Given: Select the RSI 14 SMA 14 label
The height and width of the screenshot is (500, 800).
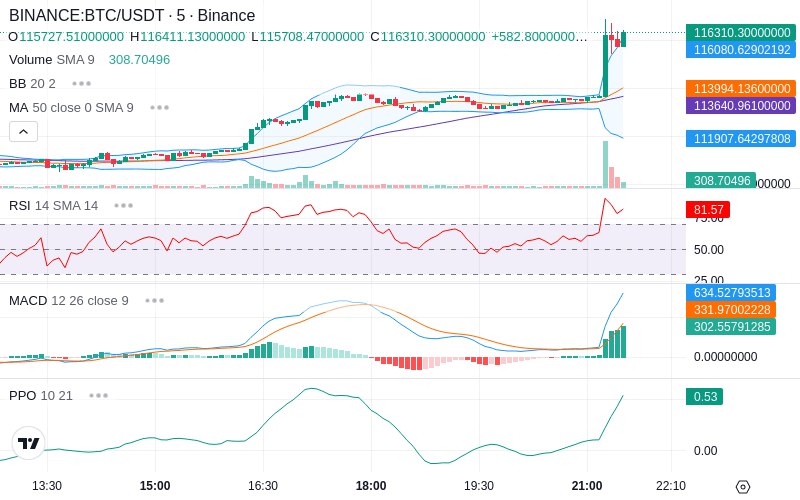Looking at the screenshot, I should point(54,206).
